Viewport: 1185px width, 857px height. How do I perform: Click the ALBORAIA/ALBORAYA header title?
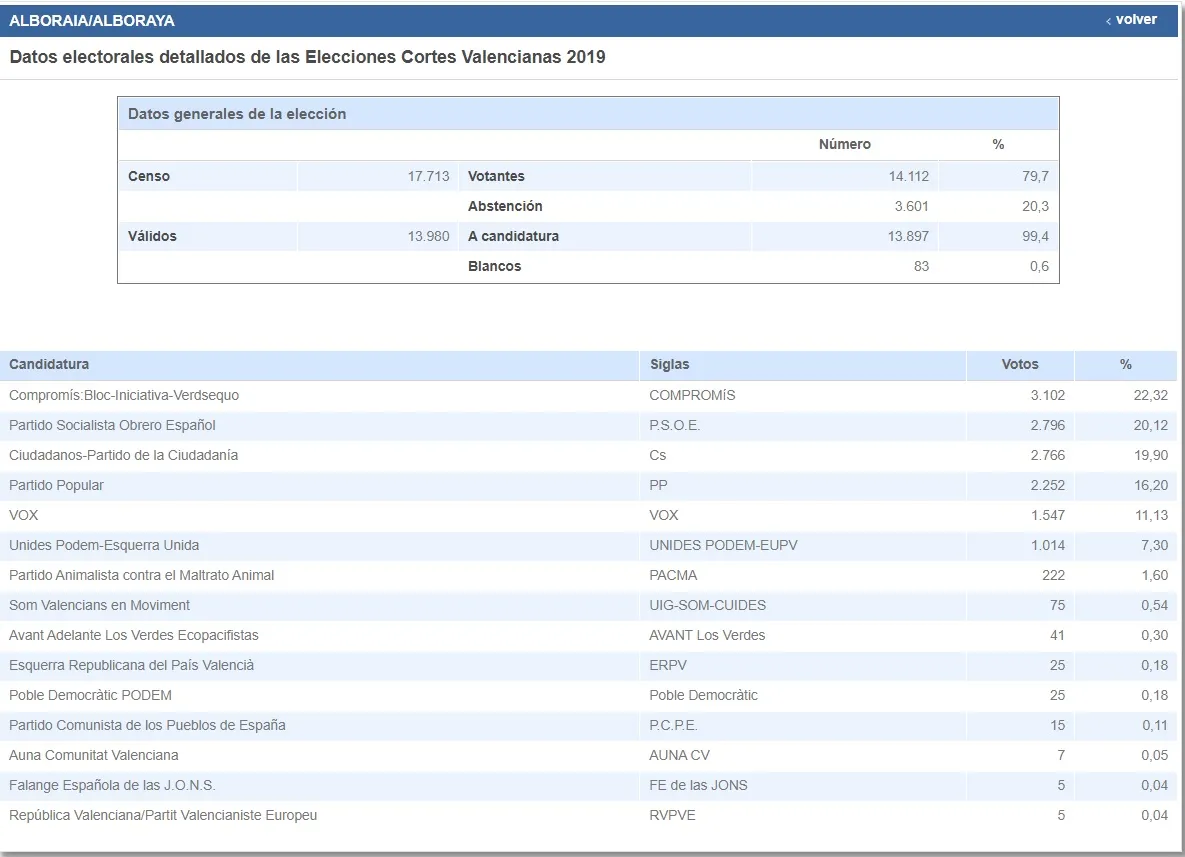point(91,20)
